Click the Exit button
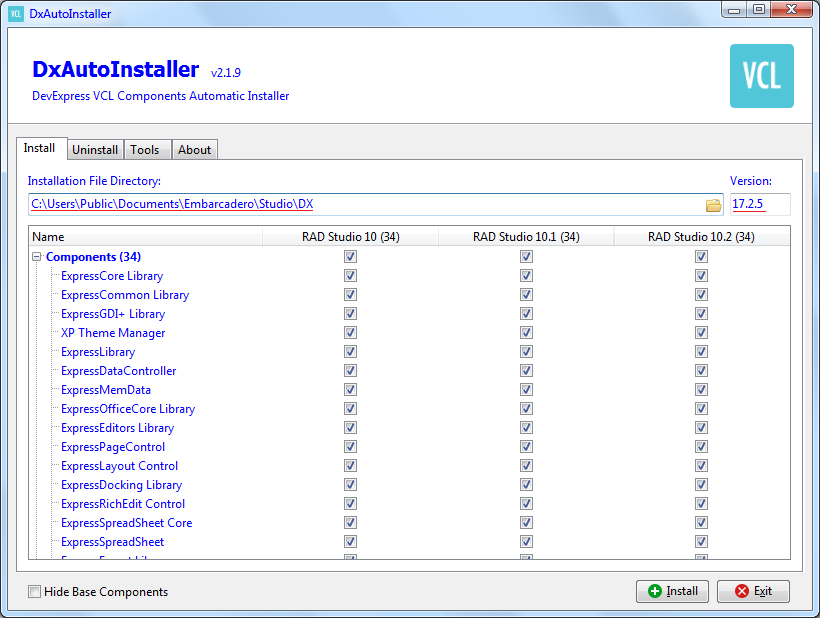 (x=753, y=591)
